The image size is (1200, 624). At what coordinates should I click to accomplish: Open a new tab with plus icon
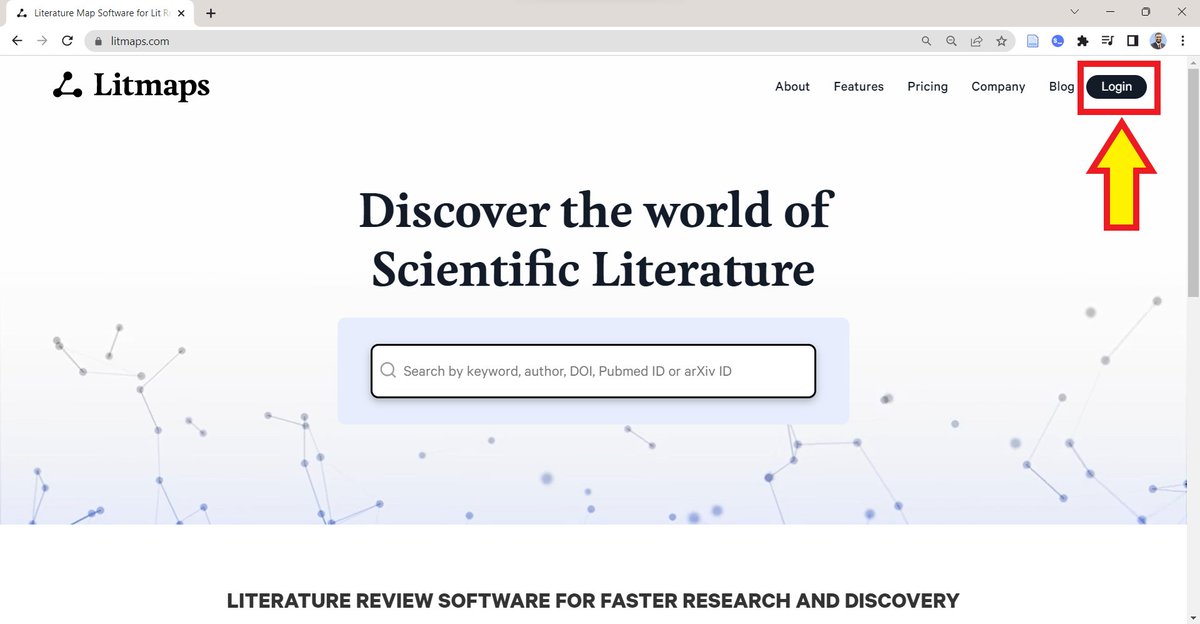(x=211, y=14)
